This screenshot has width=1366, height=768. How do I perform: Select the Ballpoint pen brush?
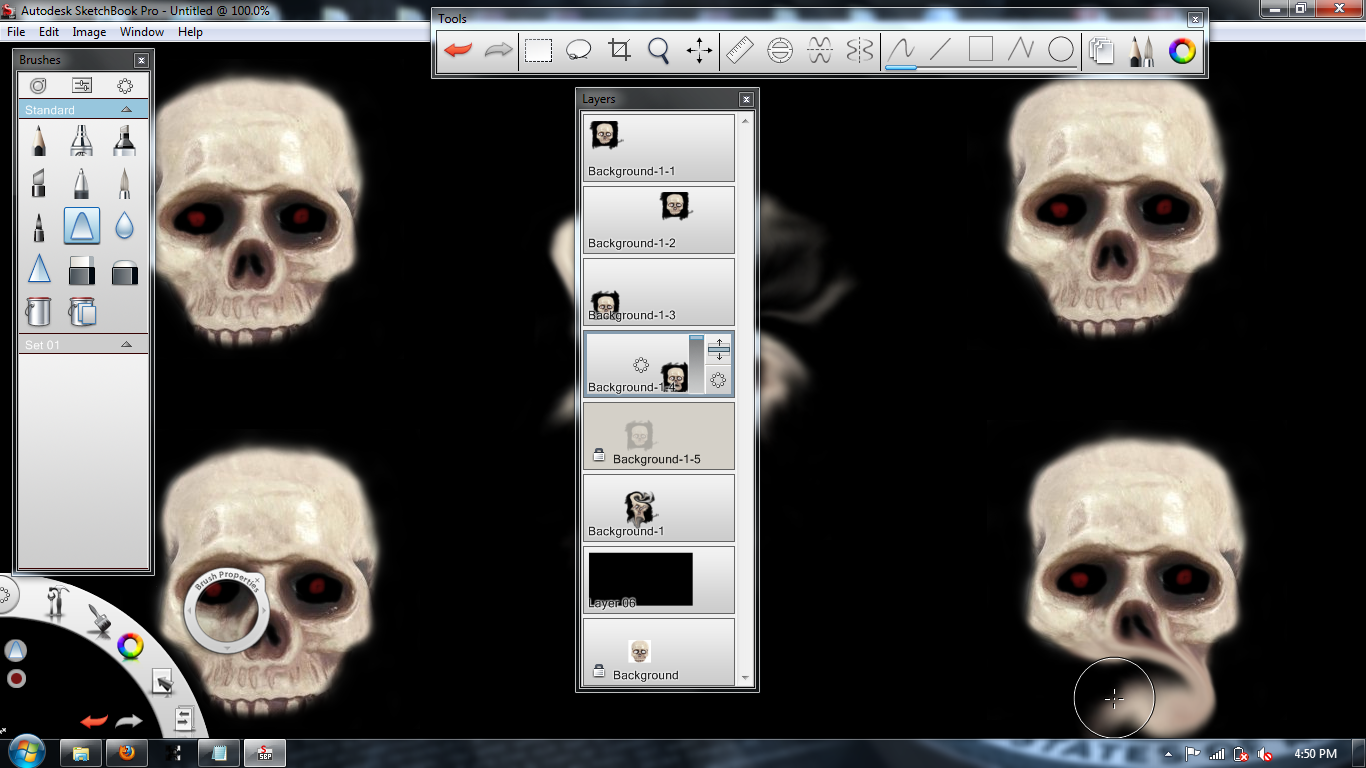(82, 183)
